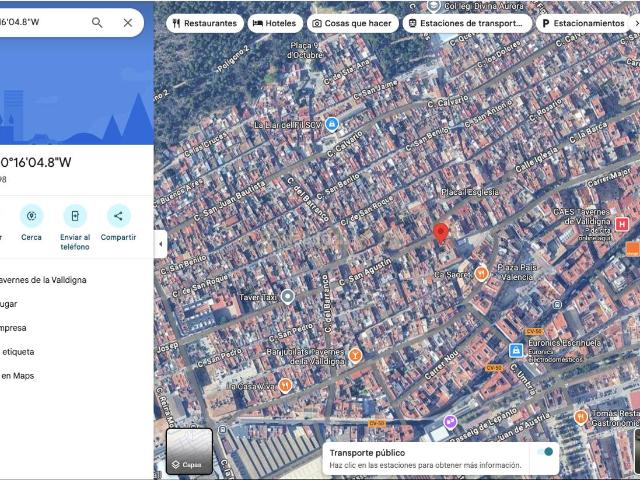Click the Enviar al teléfono icon
This screenshot has height=480, width=640.
click(75, 216)
